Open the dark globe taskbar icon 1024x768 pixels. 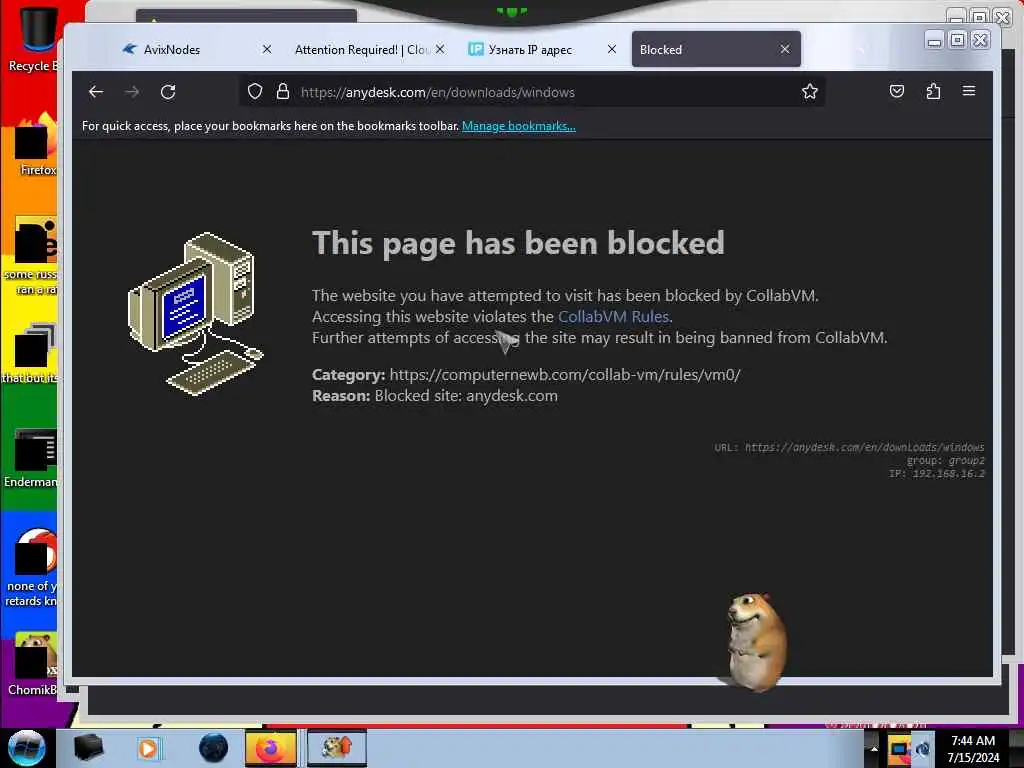click(213, 748)
